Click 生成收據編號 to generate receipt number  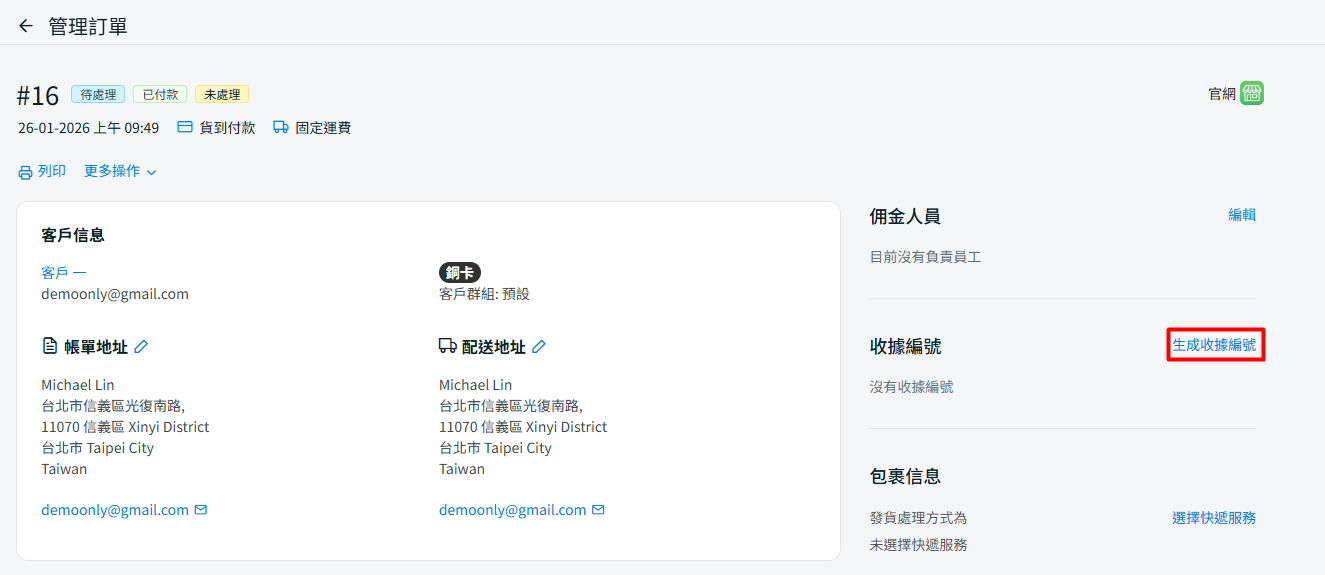click(1214, 345)
